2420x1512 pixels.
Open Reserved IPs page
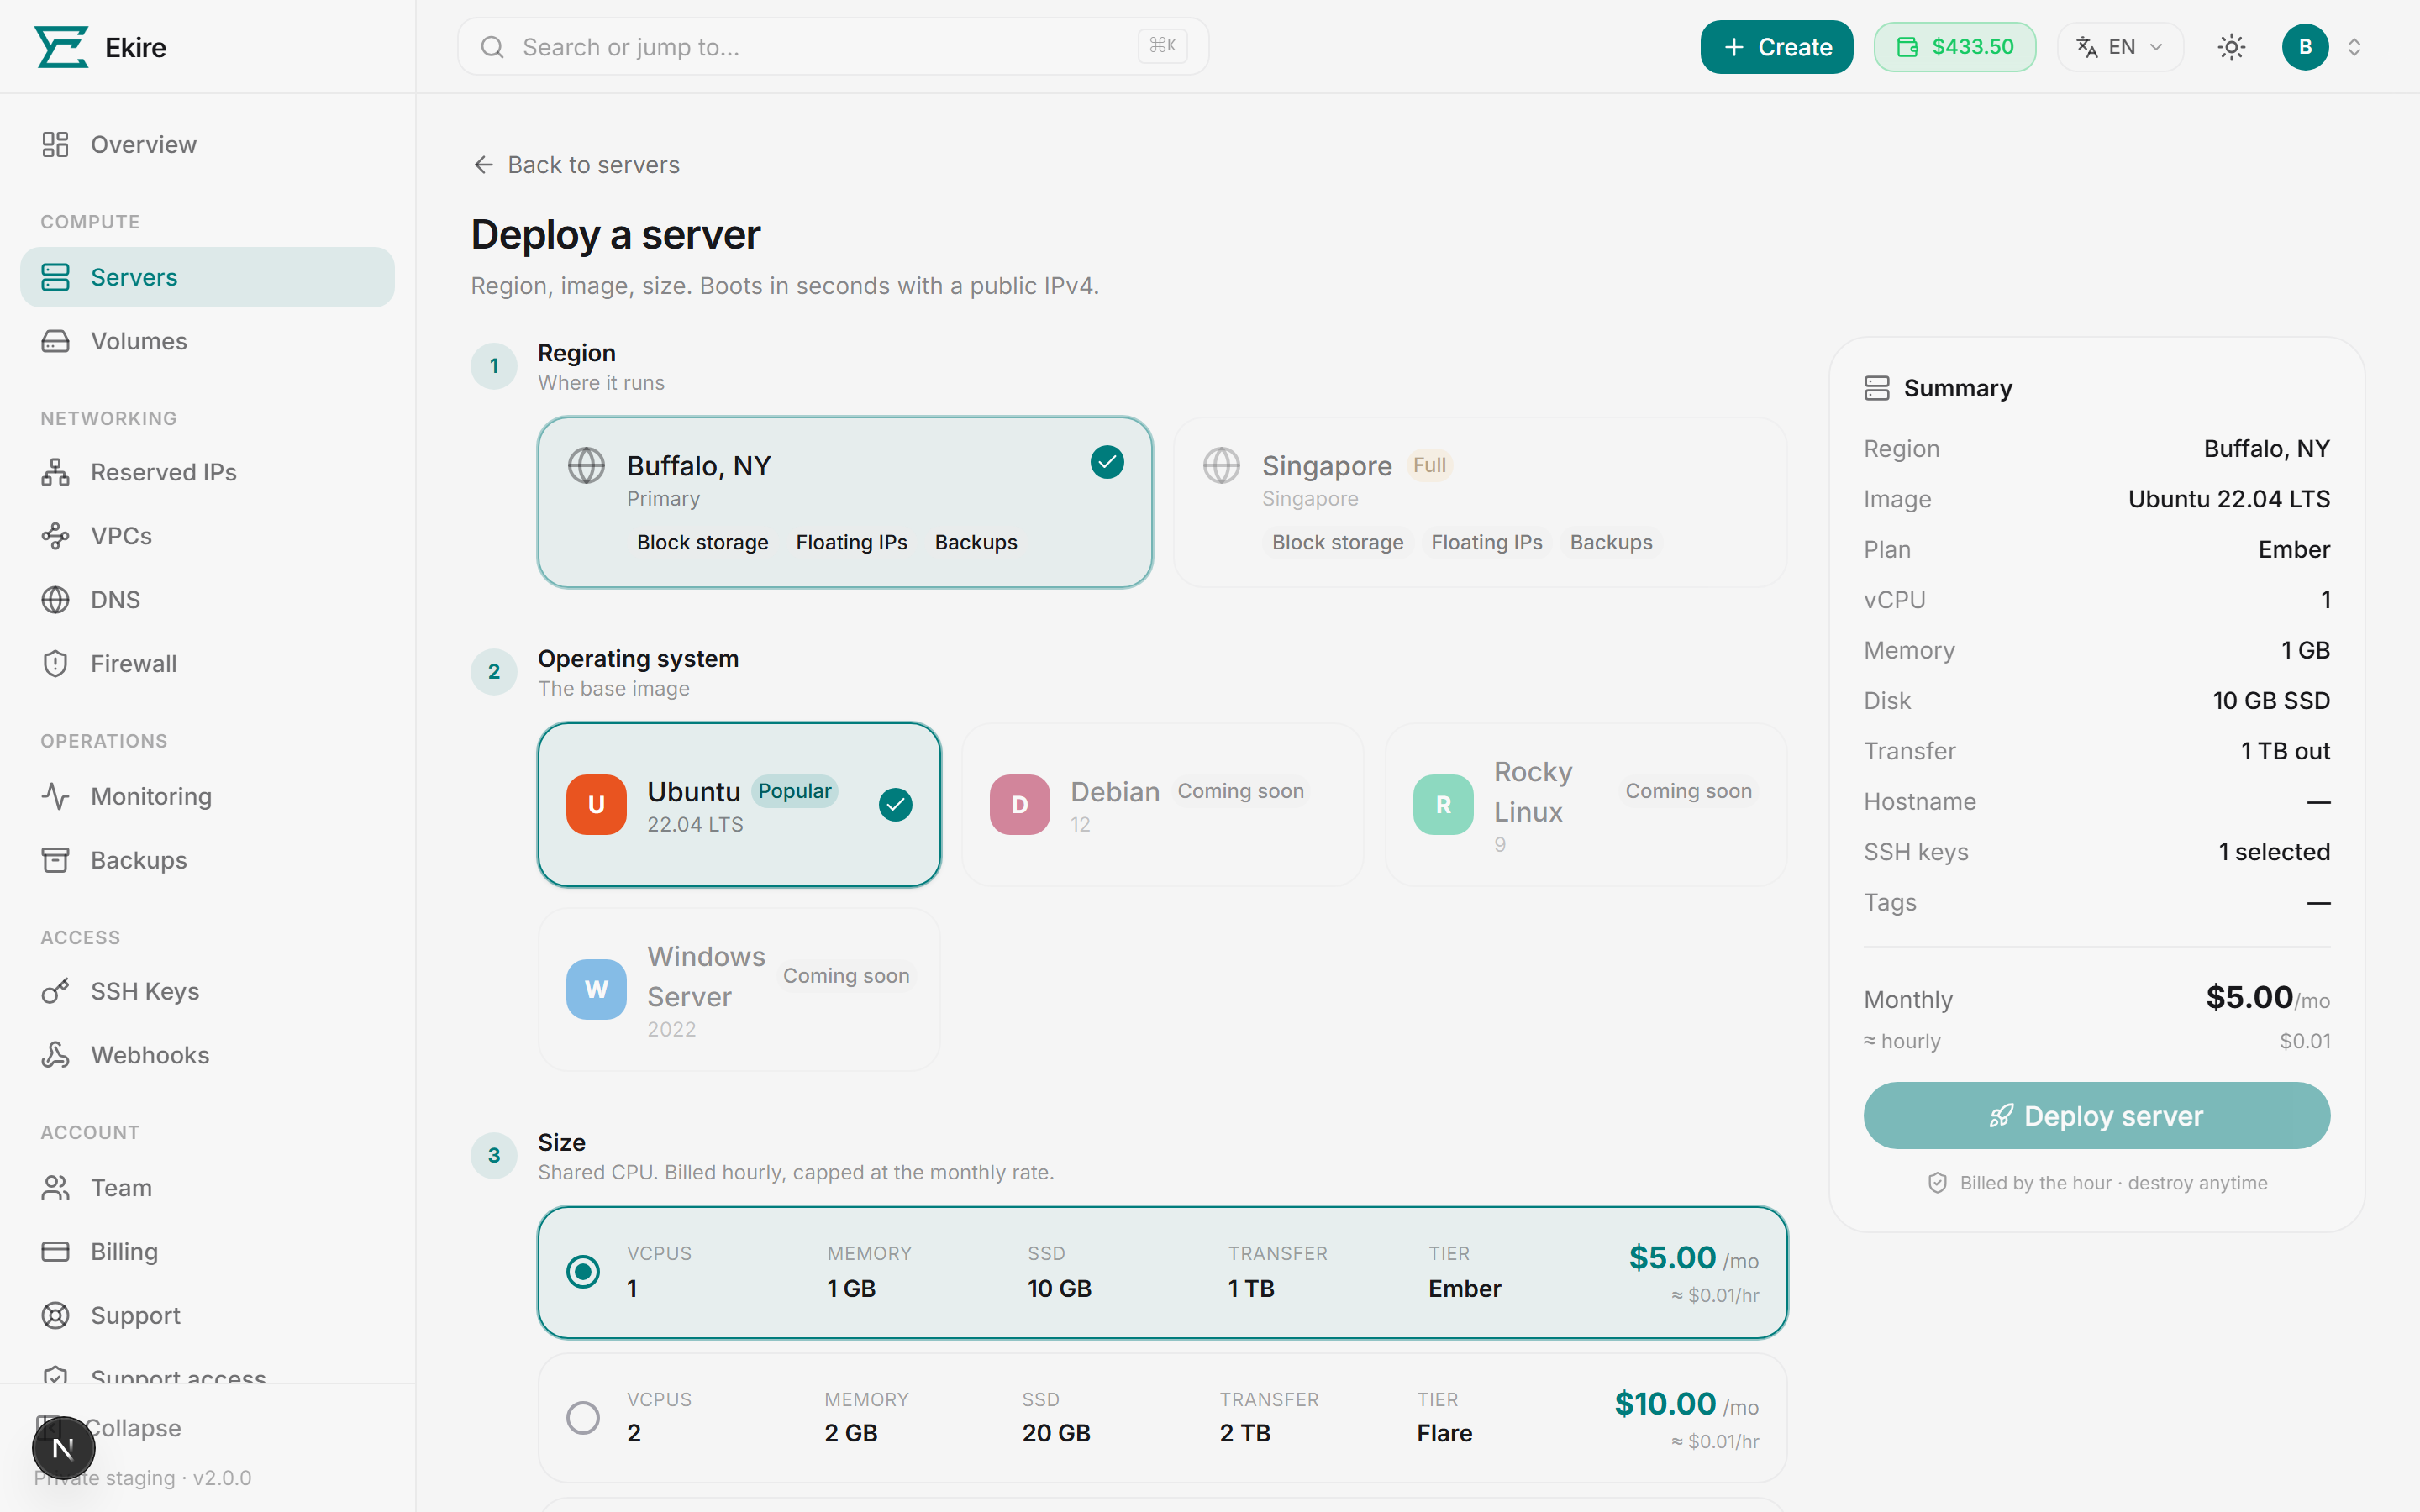tap(207, 472)
